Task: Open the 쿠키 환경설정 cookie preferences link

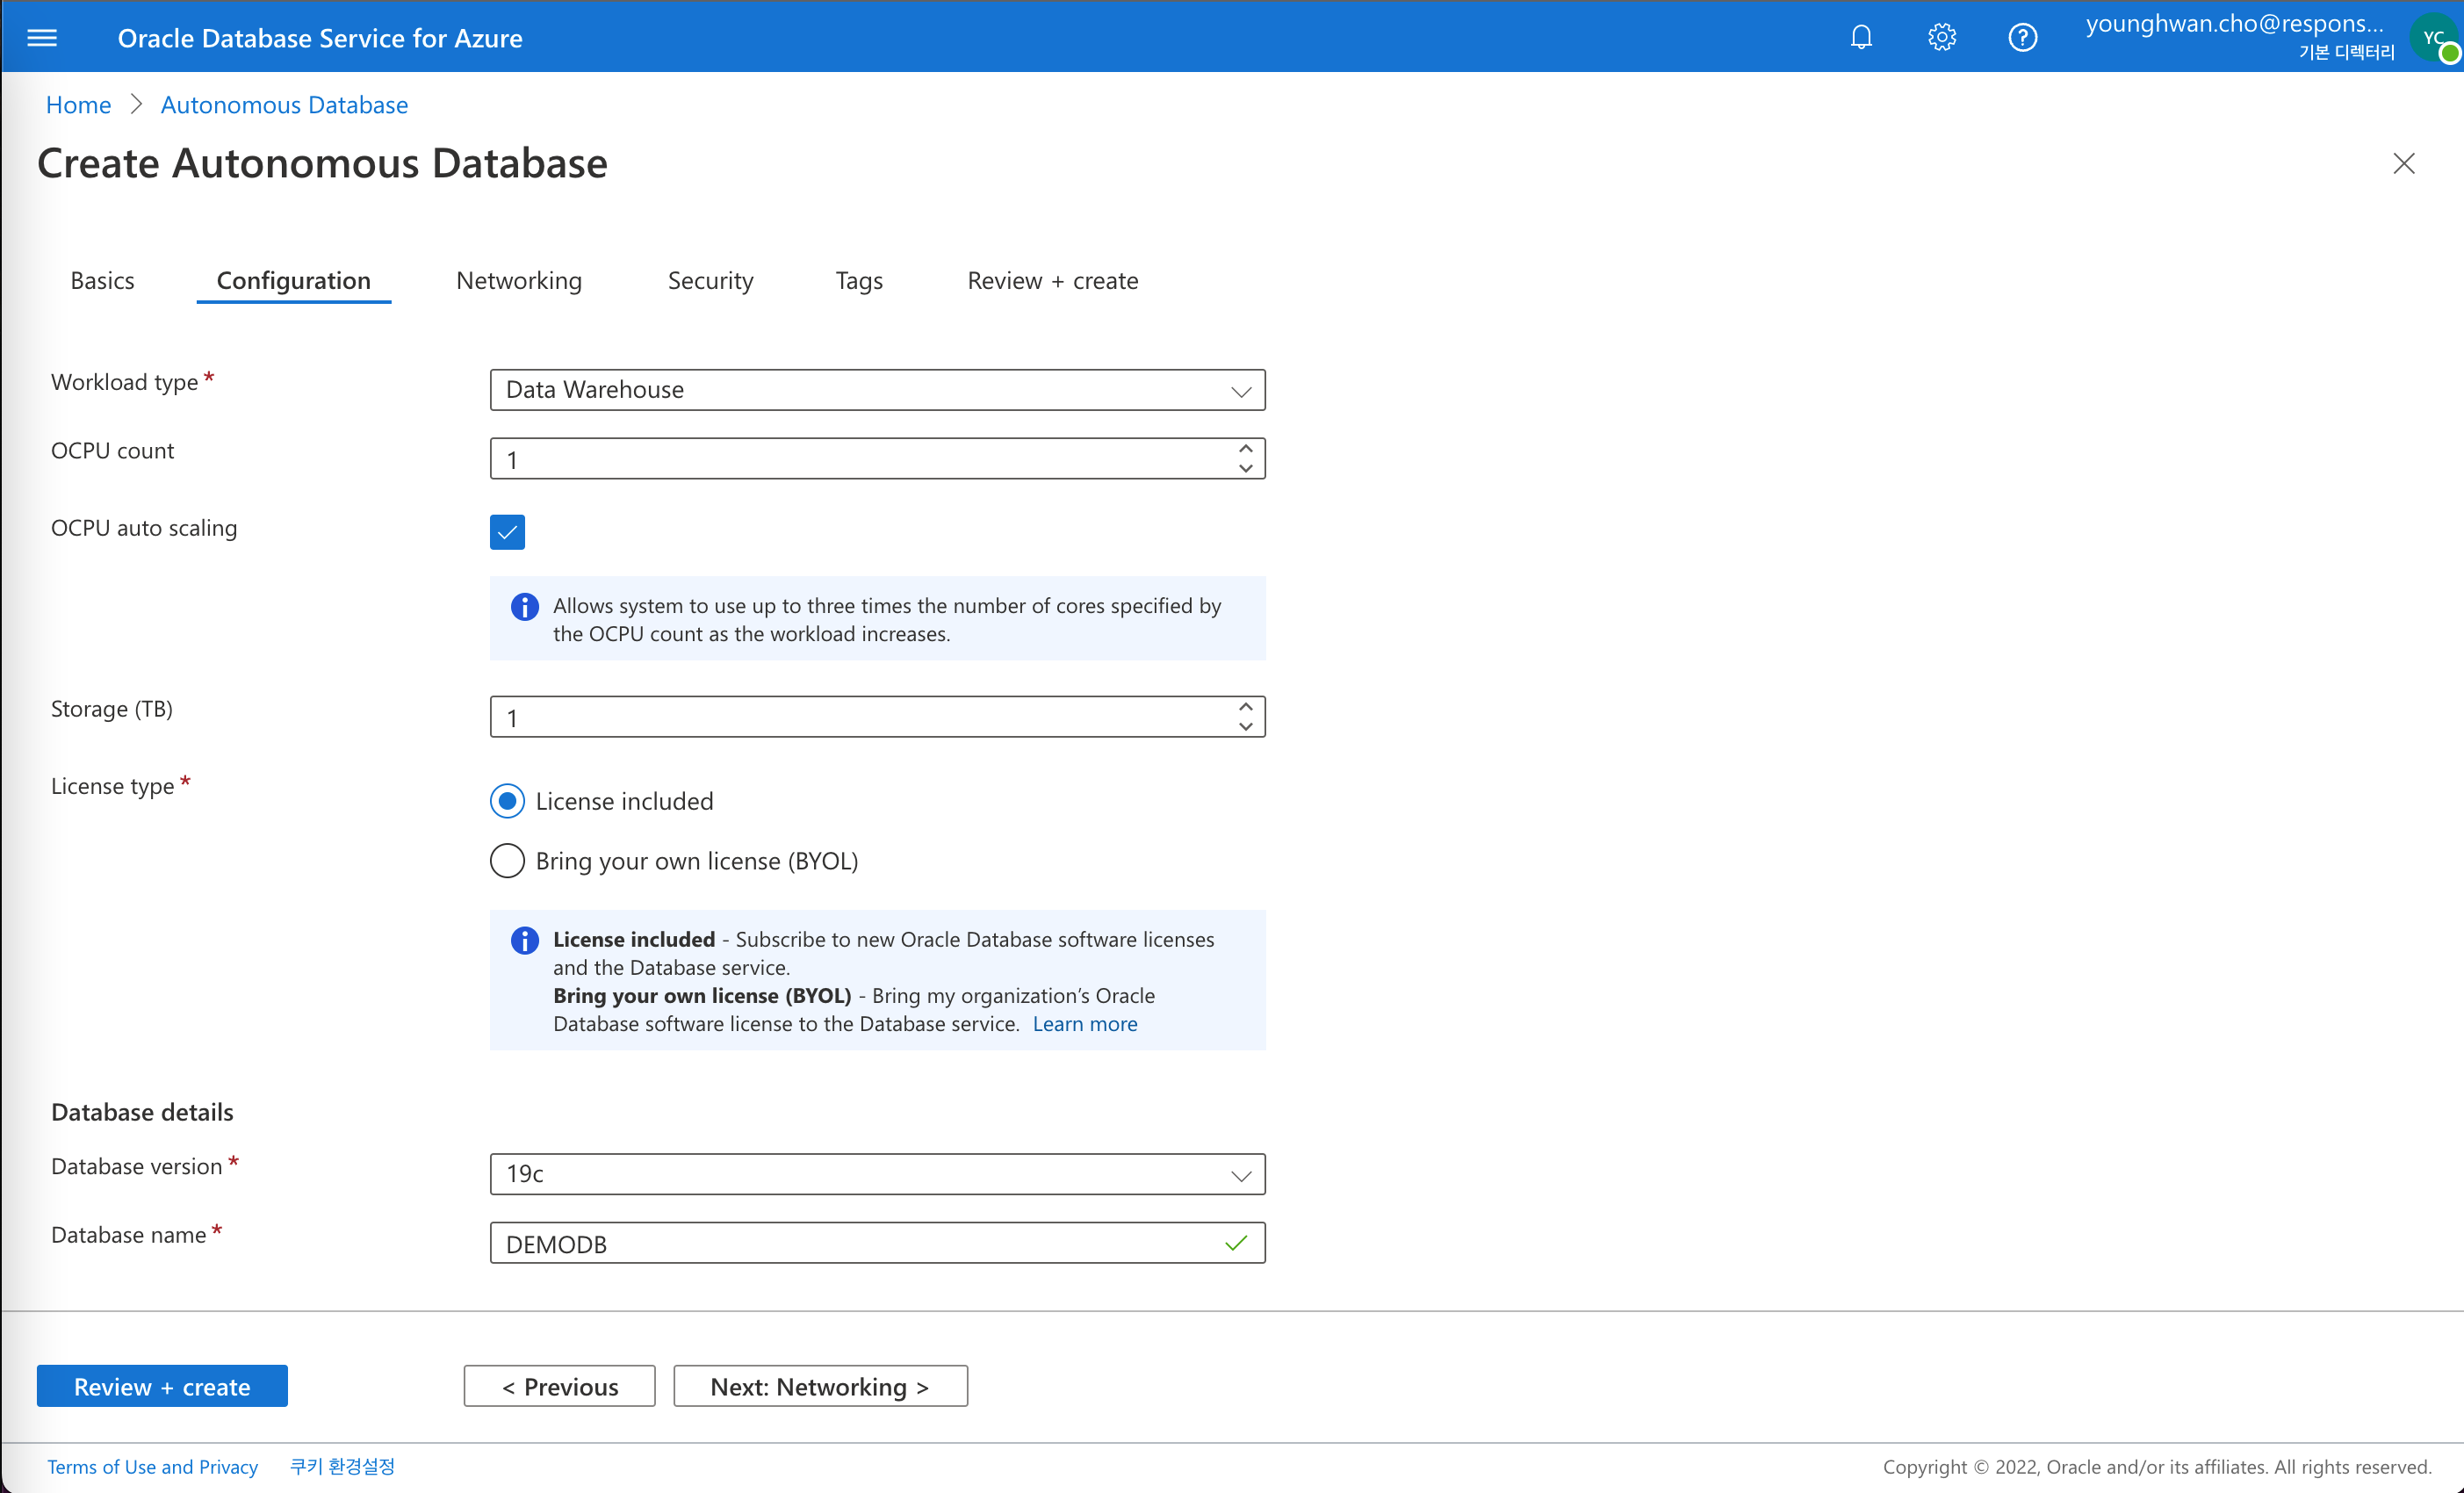Action: (x=342, y=1466)
